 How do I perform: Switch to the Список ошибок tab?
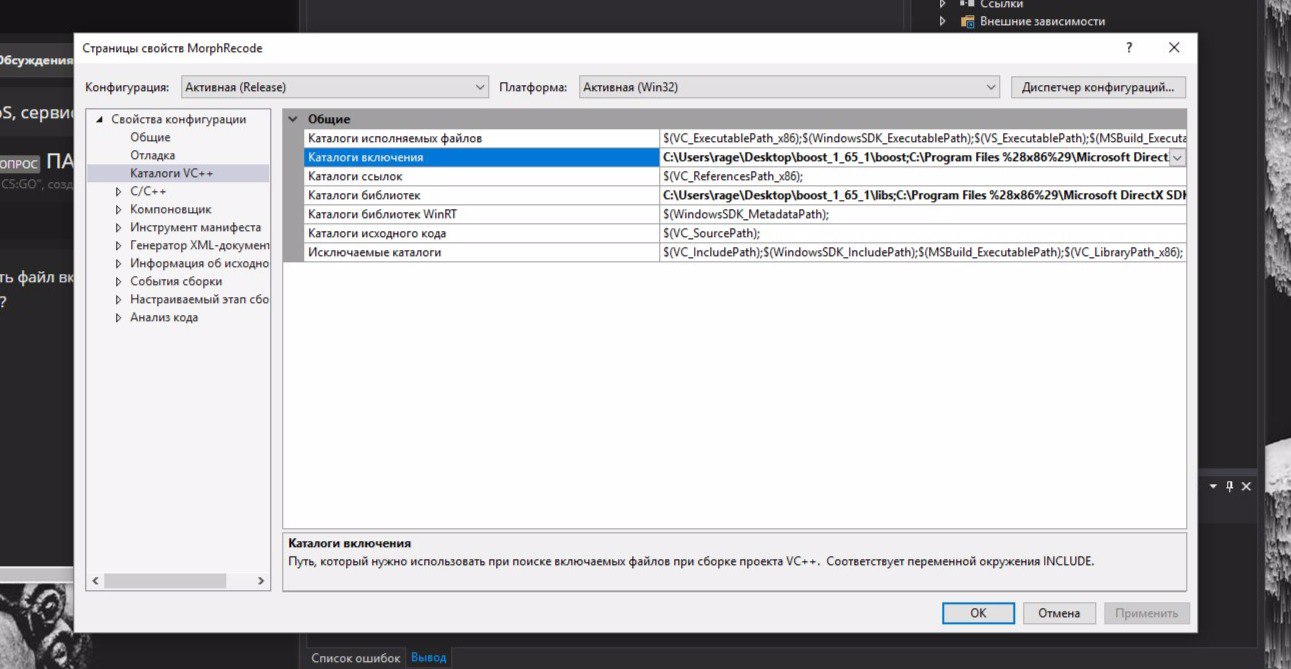pos(355,658)
